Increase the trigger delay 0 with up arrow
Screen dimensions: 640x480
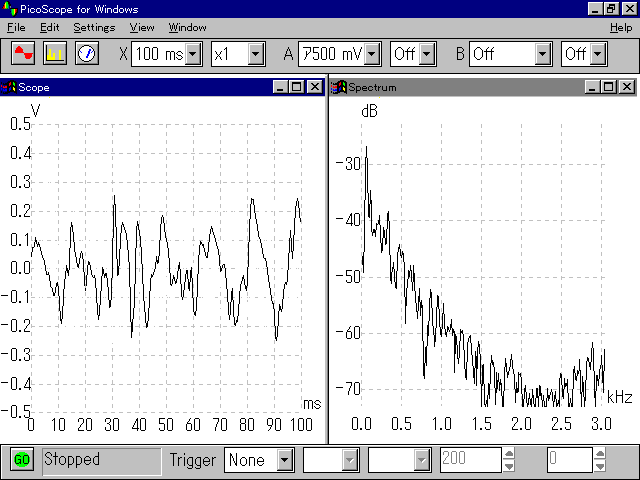point(600,453)
